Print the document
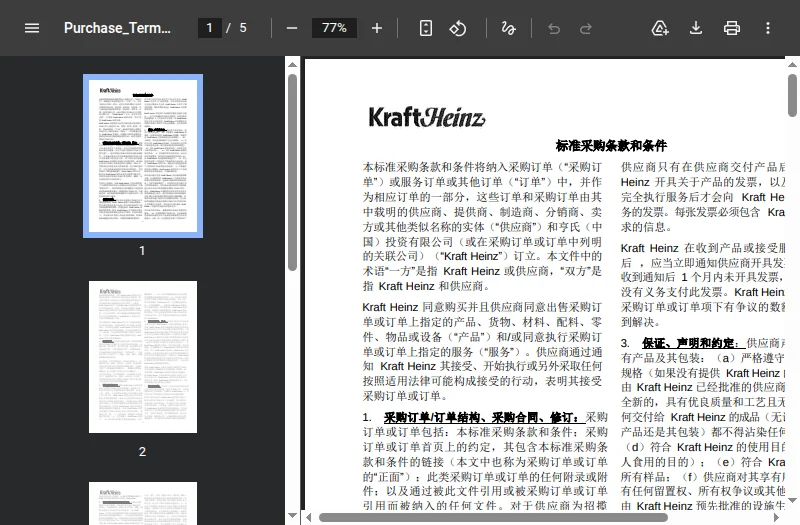Image resolution: width=800 pixels, height=525 pixels. click(x=732, y=28)
